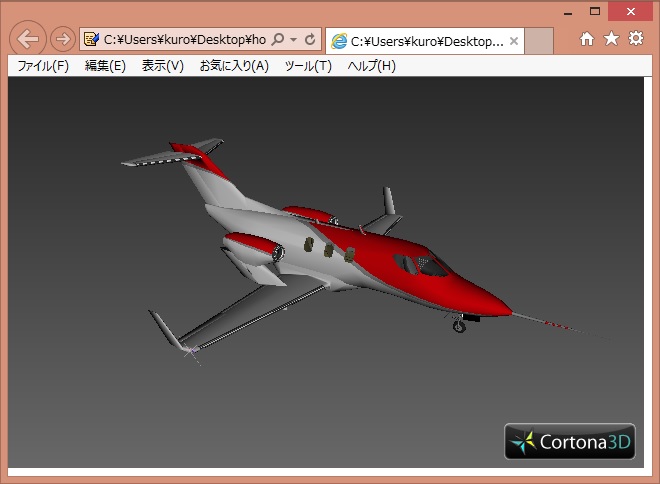
Task: Click the browser Back arrow button
Action: (x=28, y=40)
